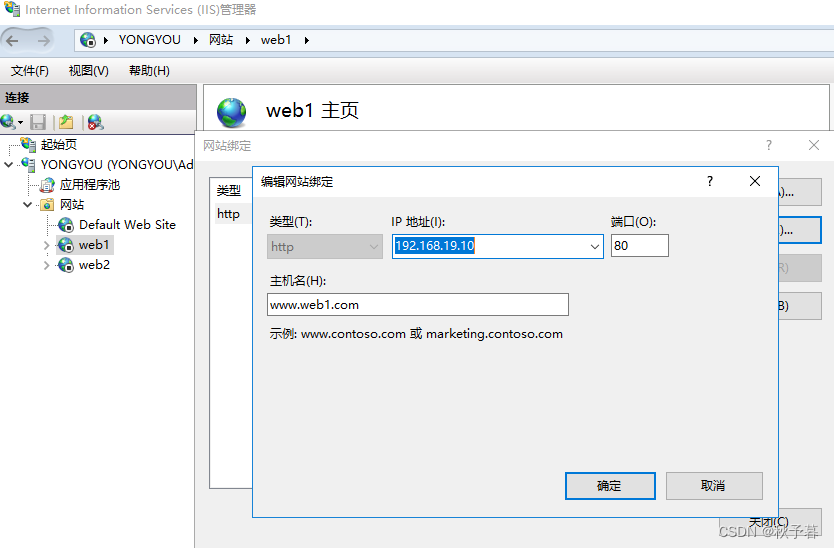Image resolution: width=834 pixels, height=548 pixels.
Task: Click 网站 in the breadcrumb bar
Action: [x=221, y=40]
